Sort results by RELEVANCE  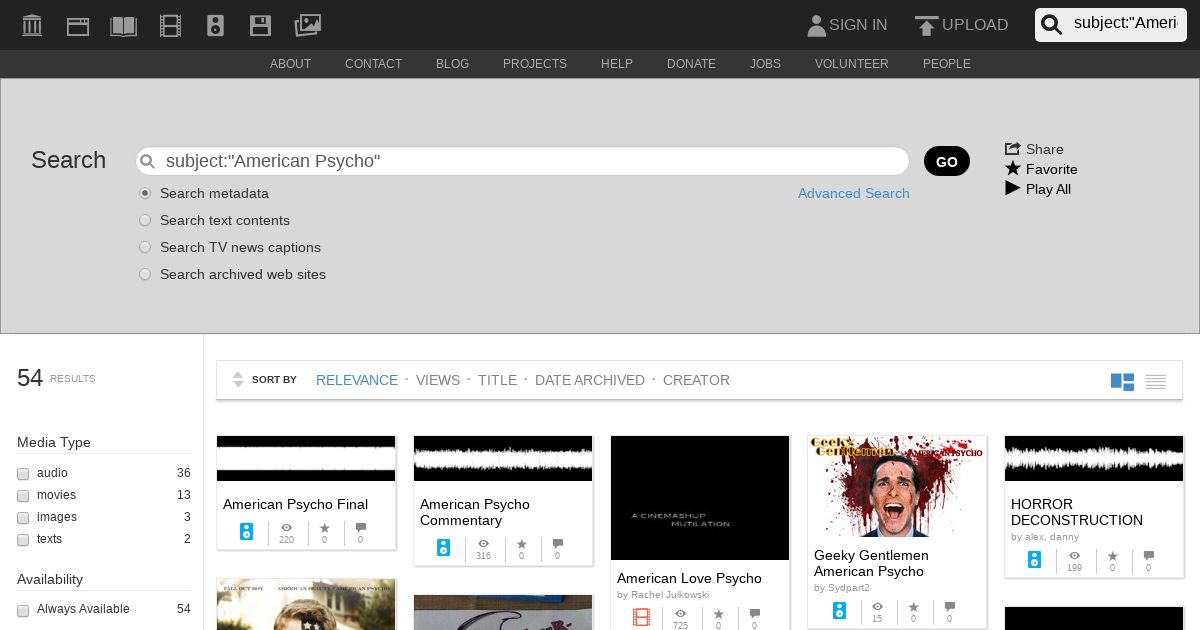pyautogui.click(x=357, y=380)
